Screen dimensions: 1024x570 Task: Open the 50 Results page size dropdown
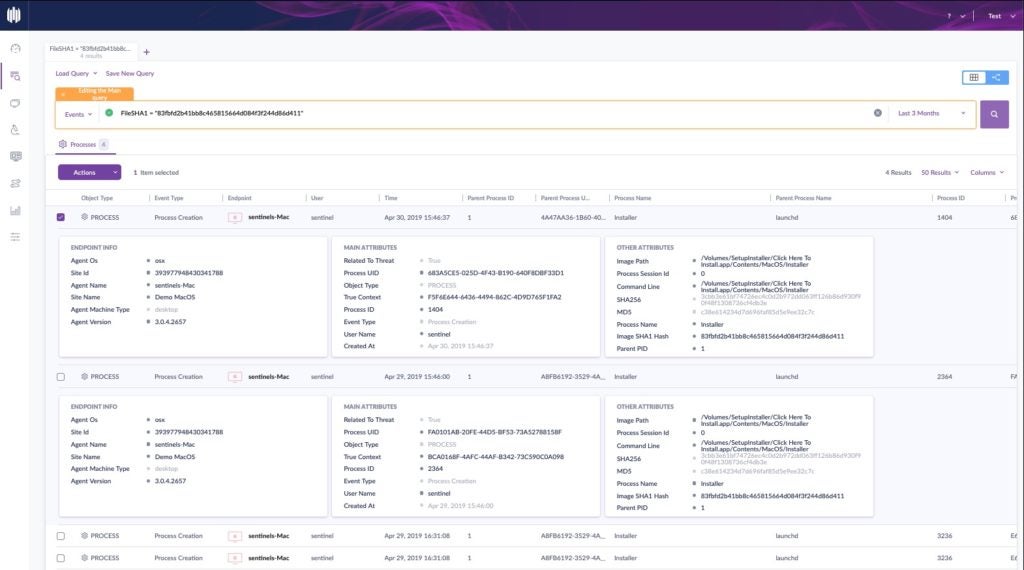(939, 172)
